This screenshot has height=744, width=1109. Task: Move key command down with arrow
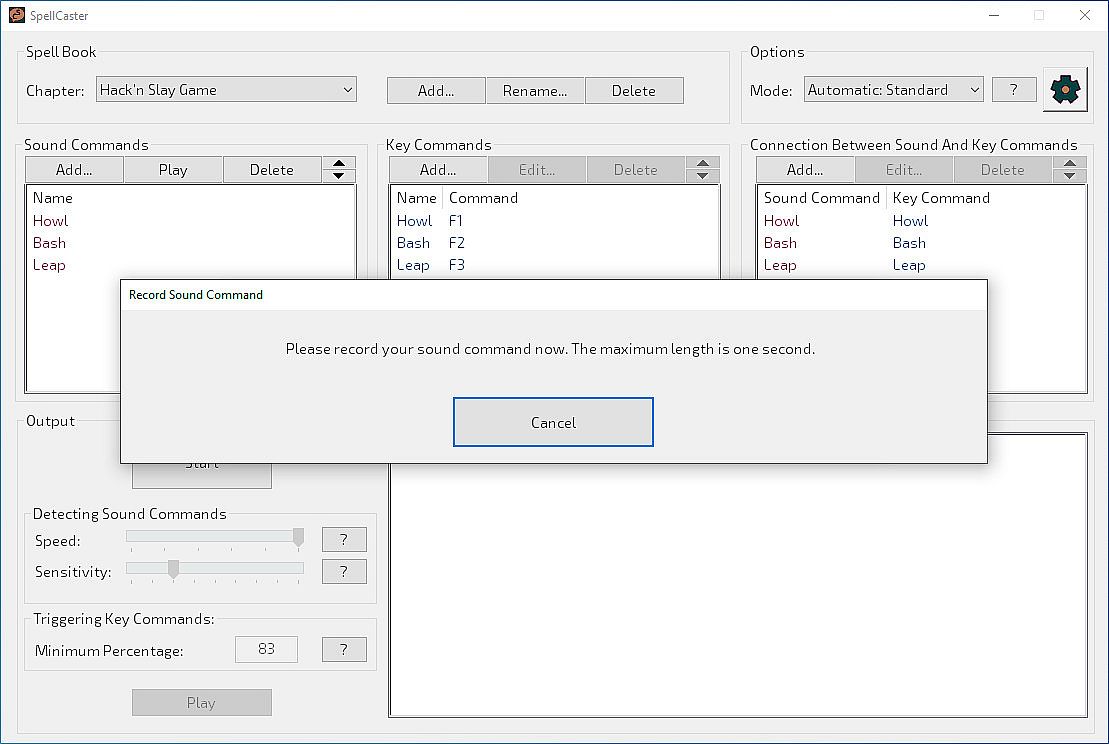(703, 176)
